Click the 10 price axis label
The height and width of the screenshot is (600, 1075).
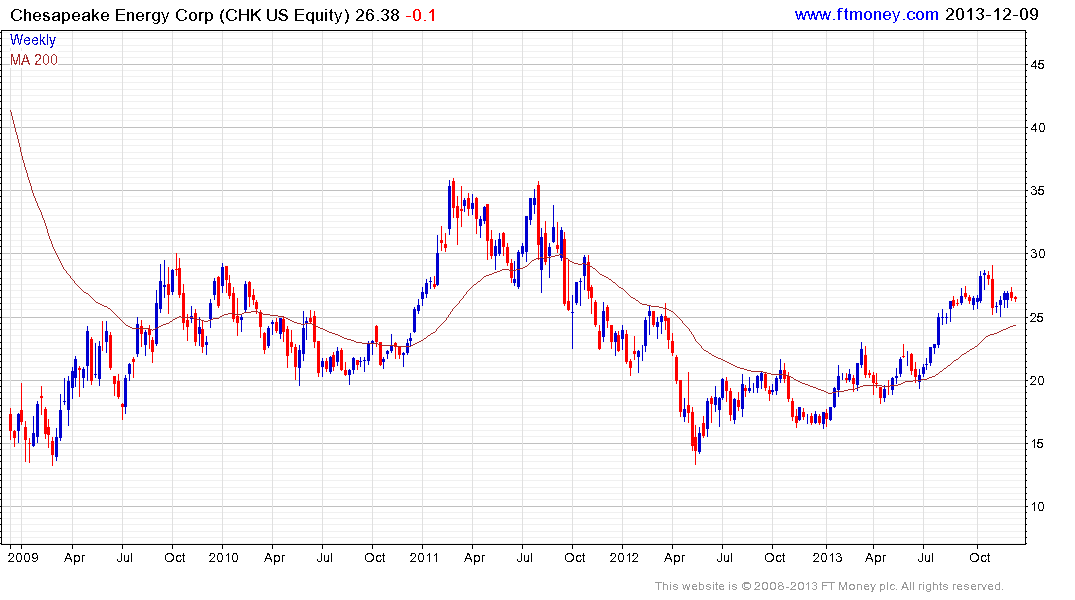click(1037, 507)
